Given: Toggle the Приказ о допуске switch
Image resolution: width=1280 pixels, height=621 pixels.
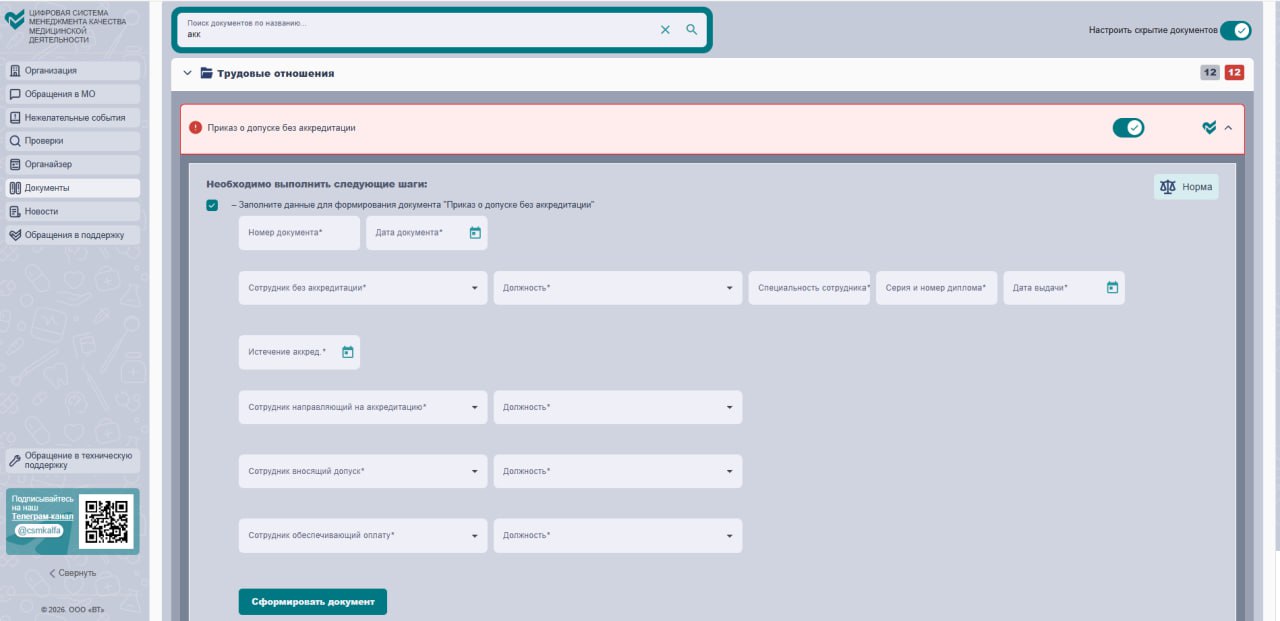Looking at the screenshot, I should point(1128,128).
